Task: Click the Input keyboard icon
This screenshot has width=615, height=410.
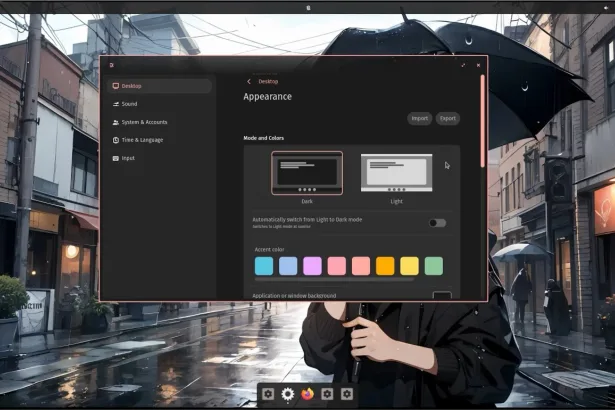Action: click(x=117, y=158)
